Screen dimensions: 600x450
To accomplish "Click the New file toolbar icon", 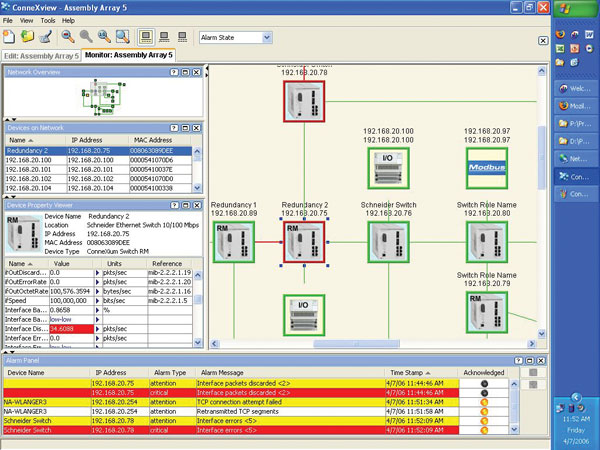I will pyautogui.click(x=9, y=37).
